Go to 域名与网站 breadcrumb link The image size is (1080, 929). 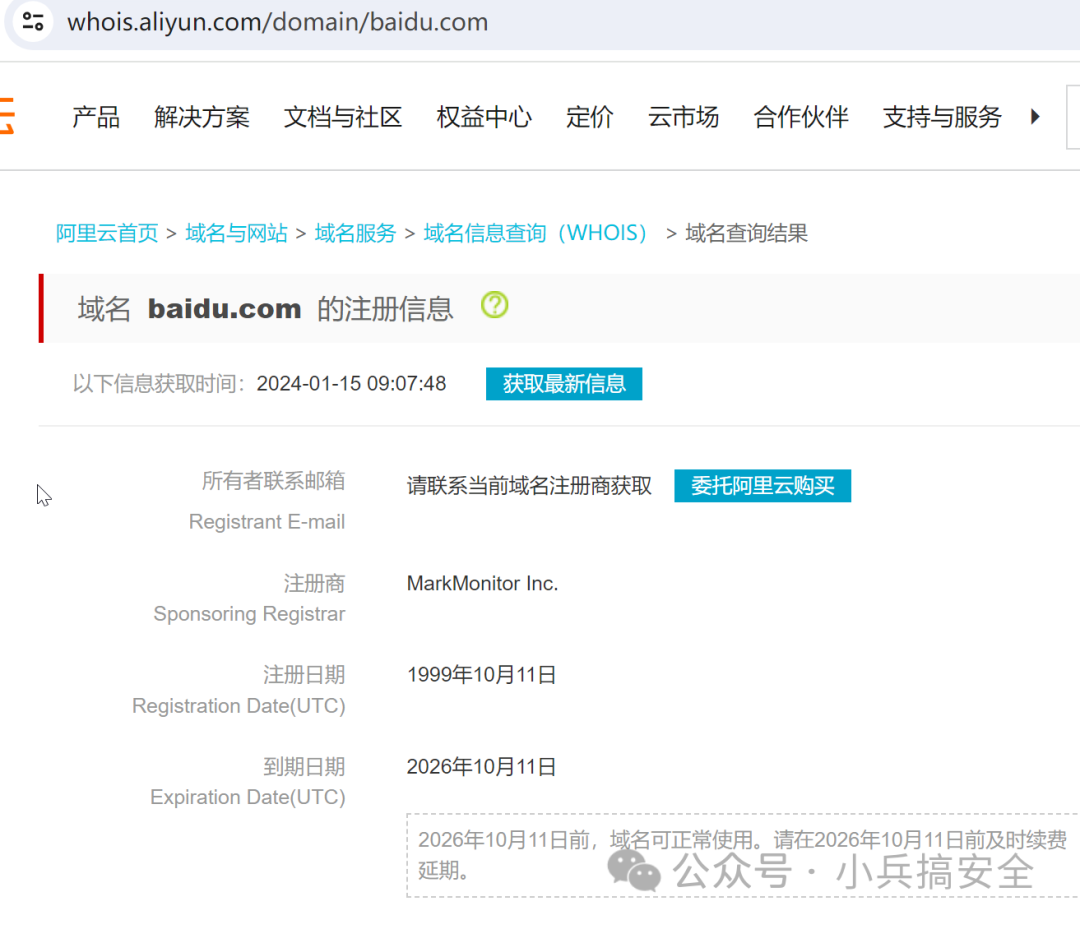click(x=236, y=233)
